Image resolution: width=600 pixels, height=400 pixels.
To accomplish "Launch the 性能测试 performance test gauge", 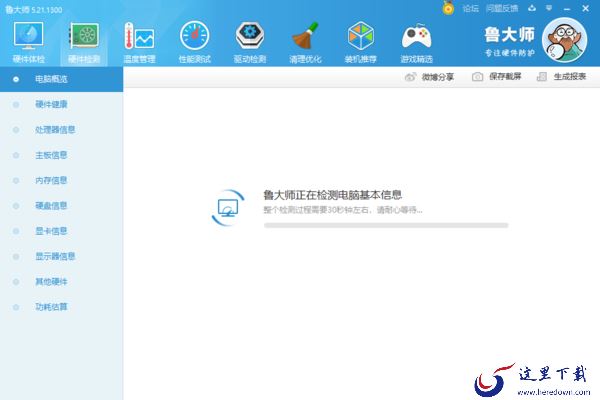I will point(194,42).
